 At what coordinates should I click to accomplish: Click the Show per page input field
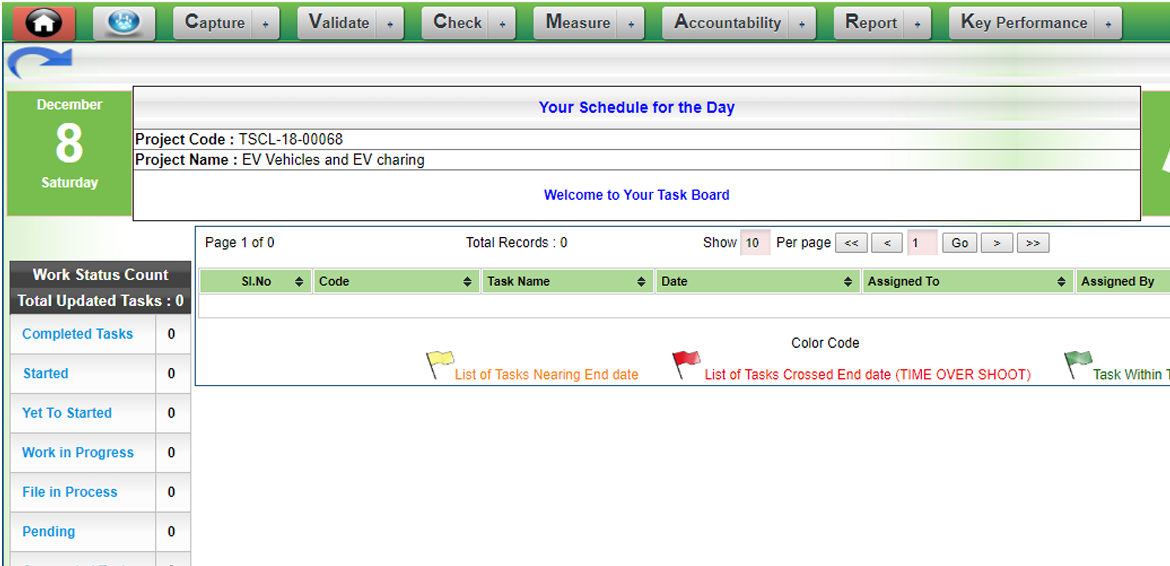click(x=754, y=243)
